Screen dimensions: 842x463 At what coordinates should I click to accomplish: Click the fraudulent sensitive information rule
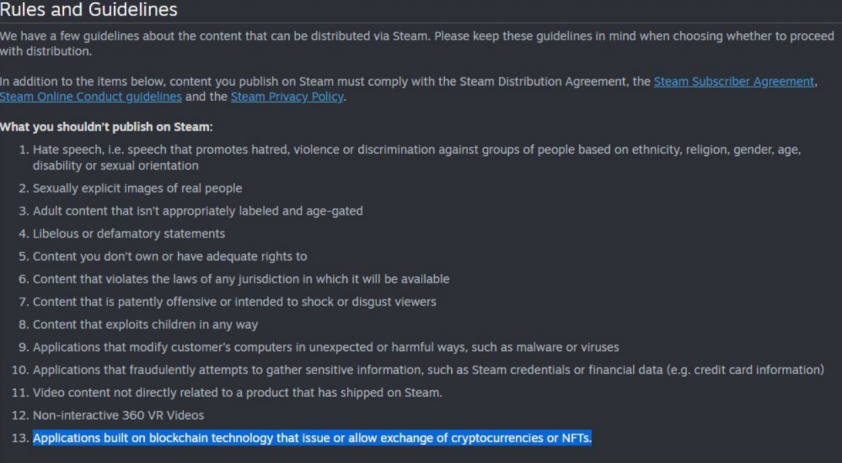pyautogui.click(x=429, y=370)
